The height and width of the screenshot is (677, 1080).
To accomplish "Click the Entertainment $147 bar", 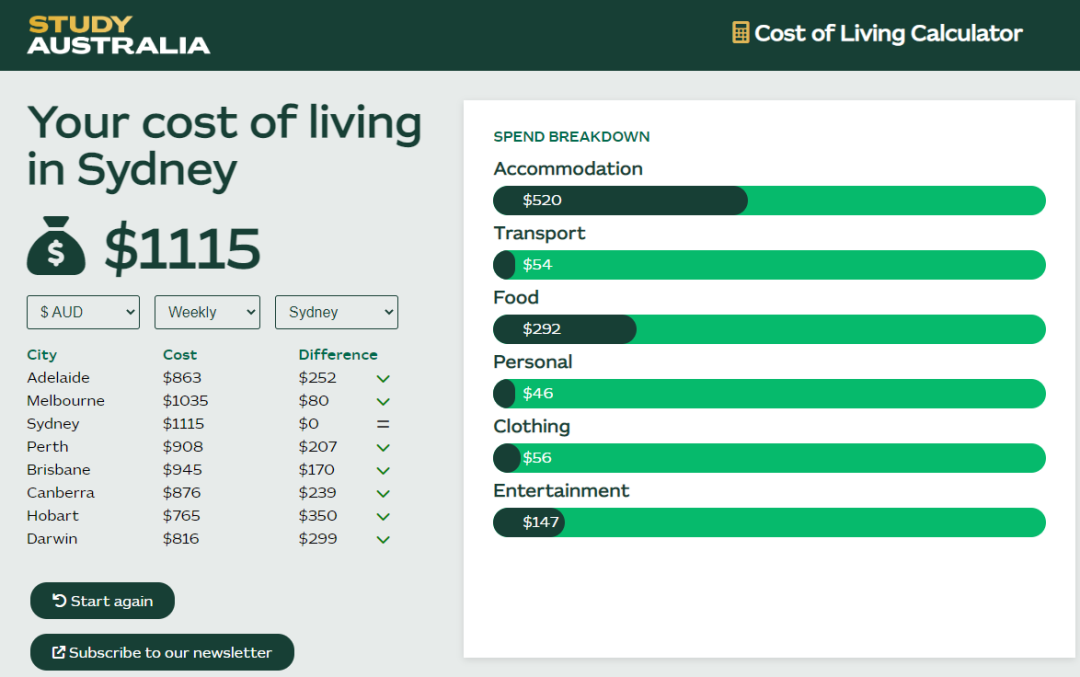I will coord(530,522).
